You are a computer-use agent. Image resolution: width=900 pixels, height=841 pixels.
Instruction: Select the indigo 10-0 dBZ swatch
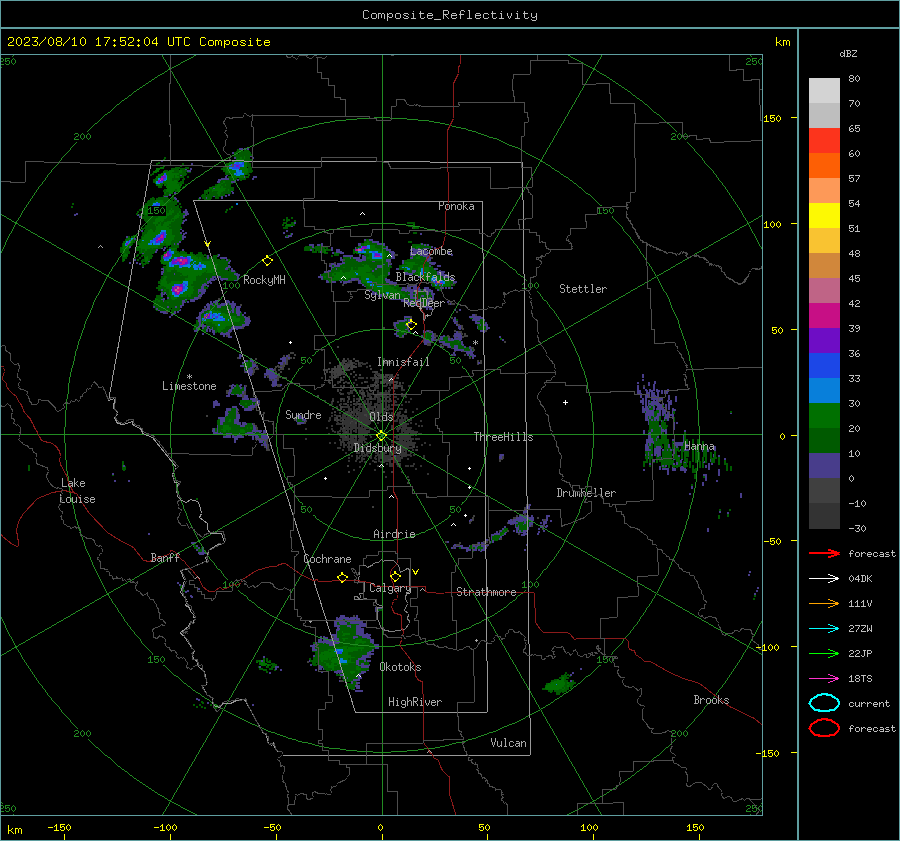(824, 465)
